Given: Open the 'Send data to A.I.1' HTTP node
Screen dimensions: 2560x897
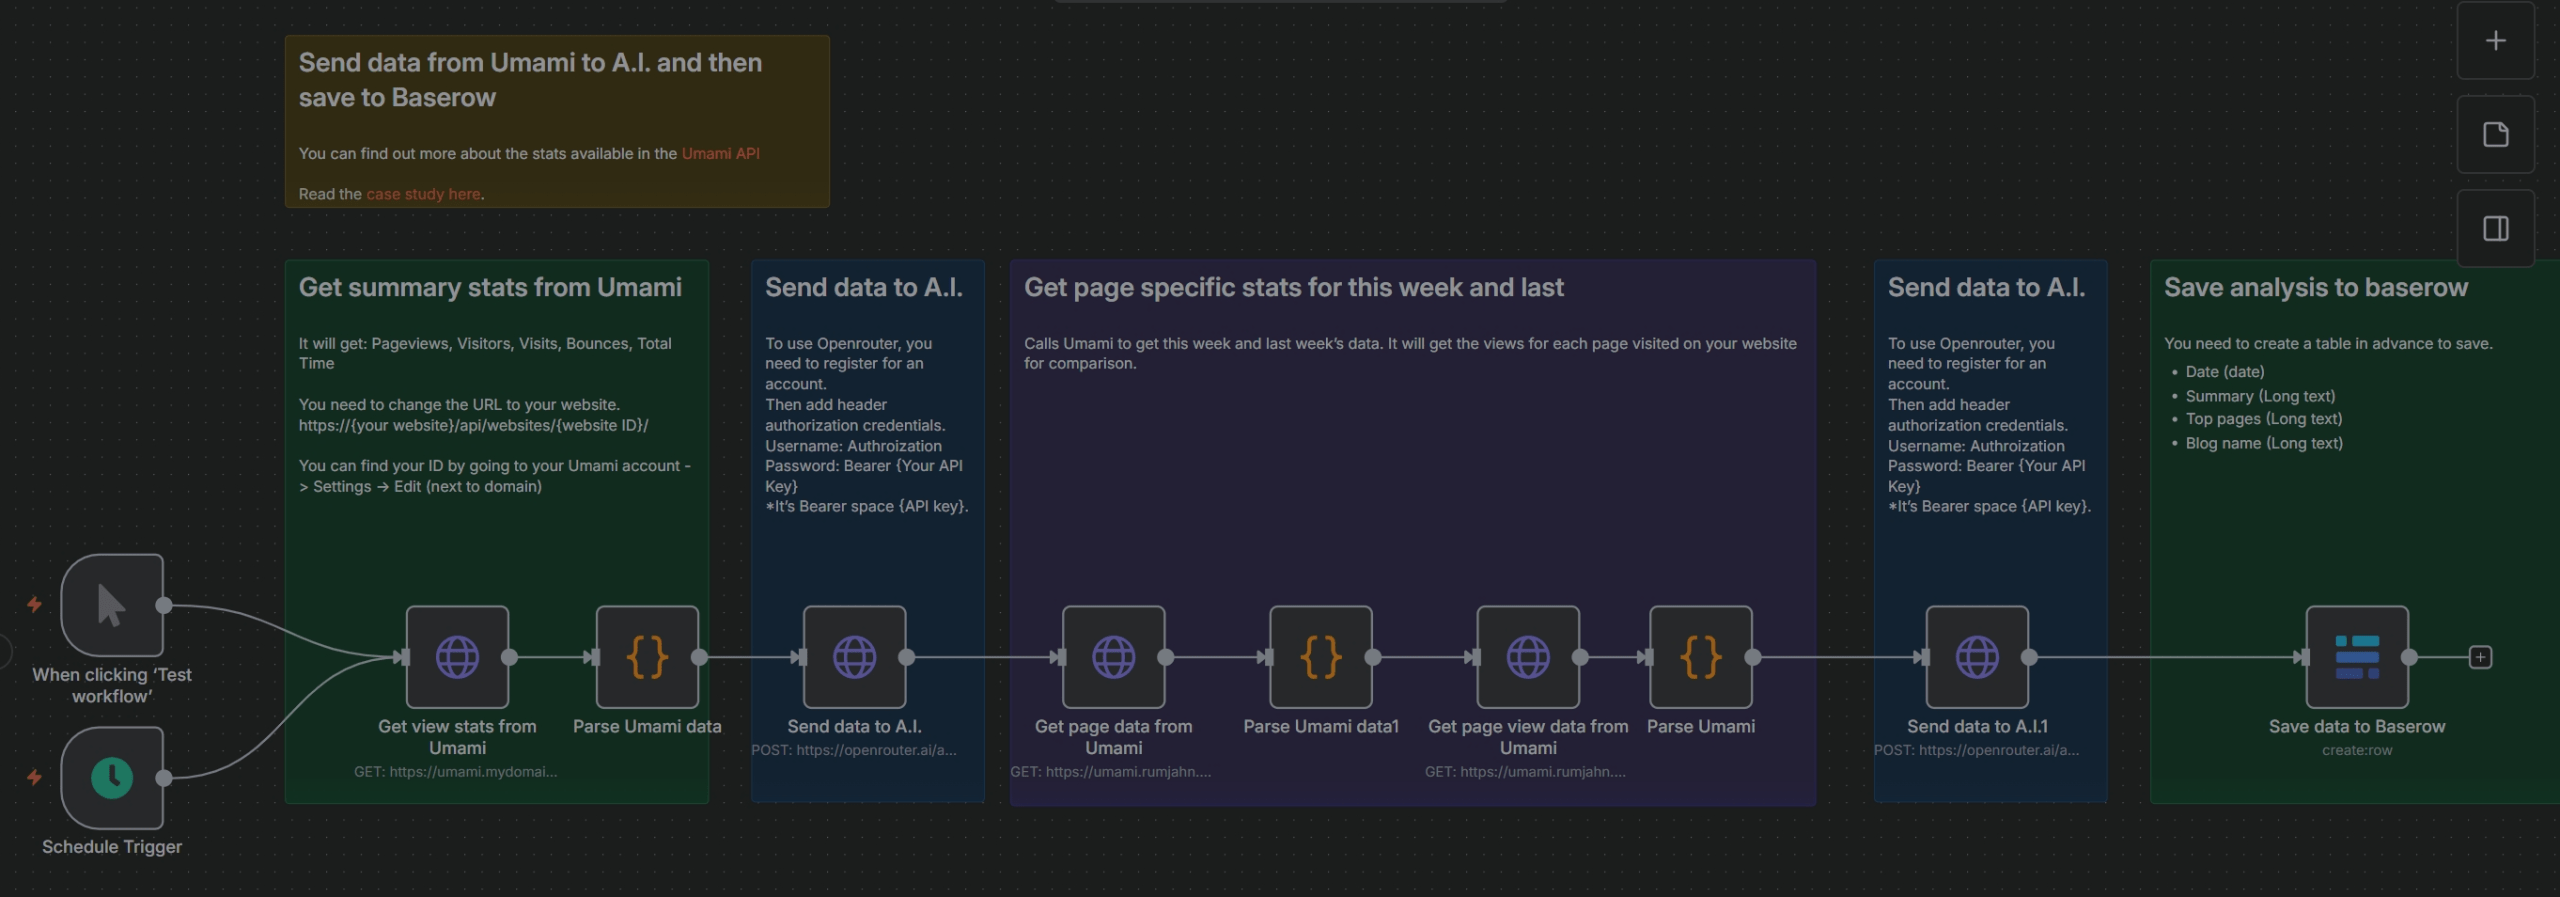Looking at the screenshot, I should point(1977,657).
